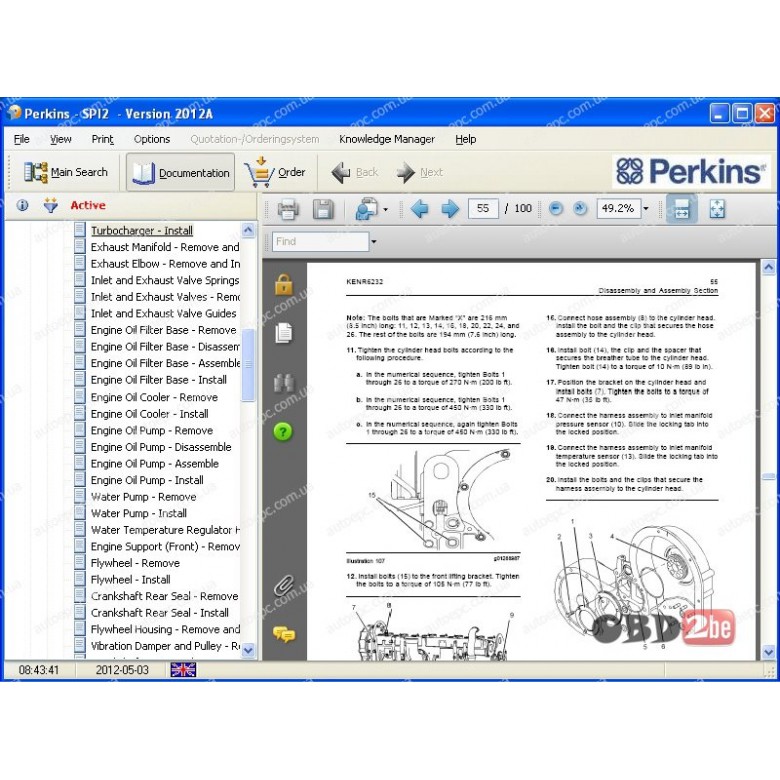Open the Help menu

pyautogui.click(x=466, y=139)
